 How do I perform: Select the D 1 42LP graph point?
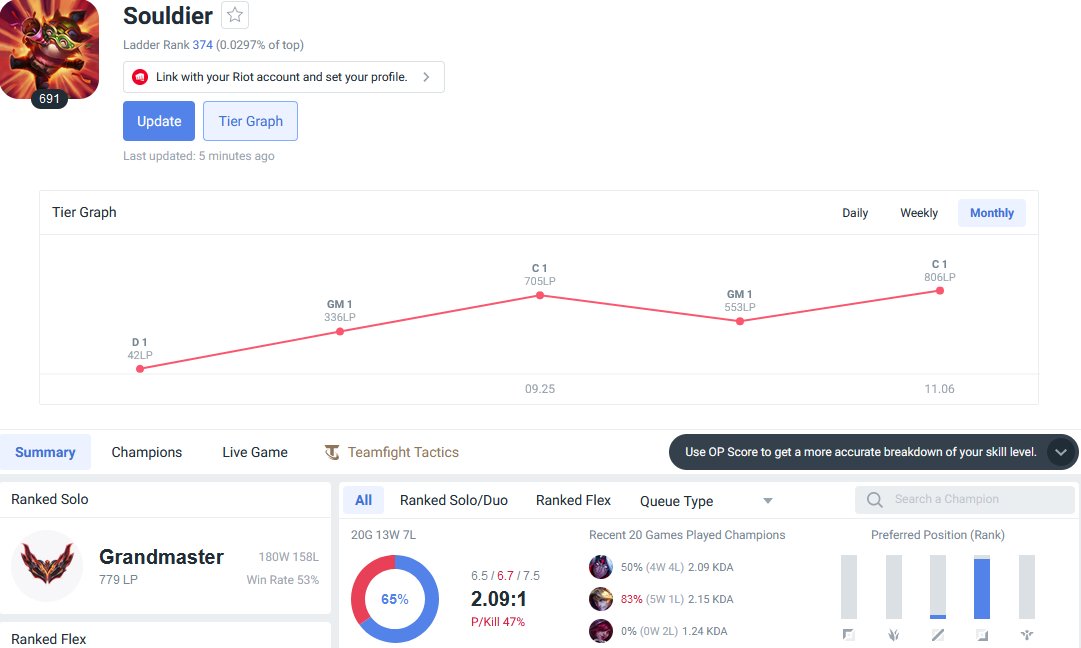(140, 369)
